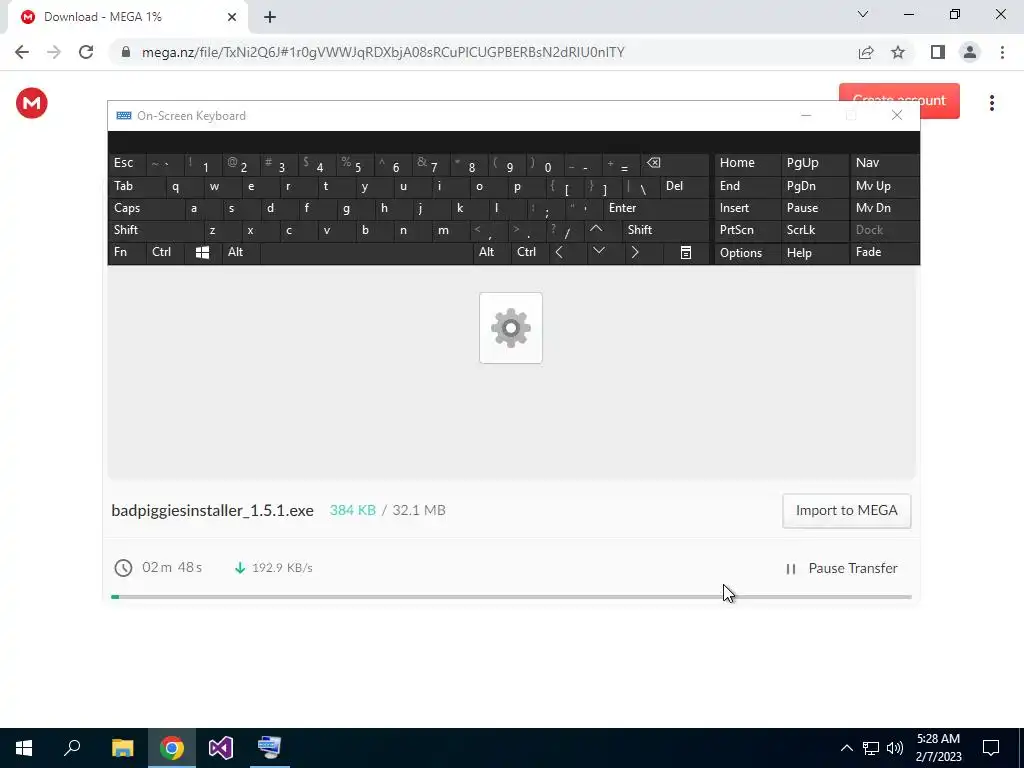Click Mv Up key

[x=884, y=186]
